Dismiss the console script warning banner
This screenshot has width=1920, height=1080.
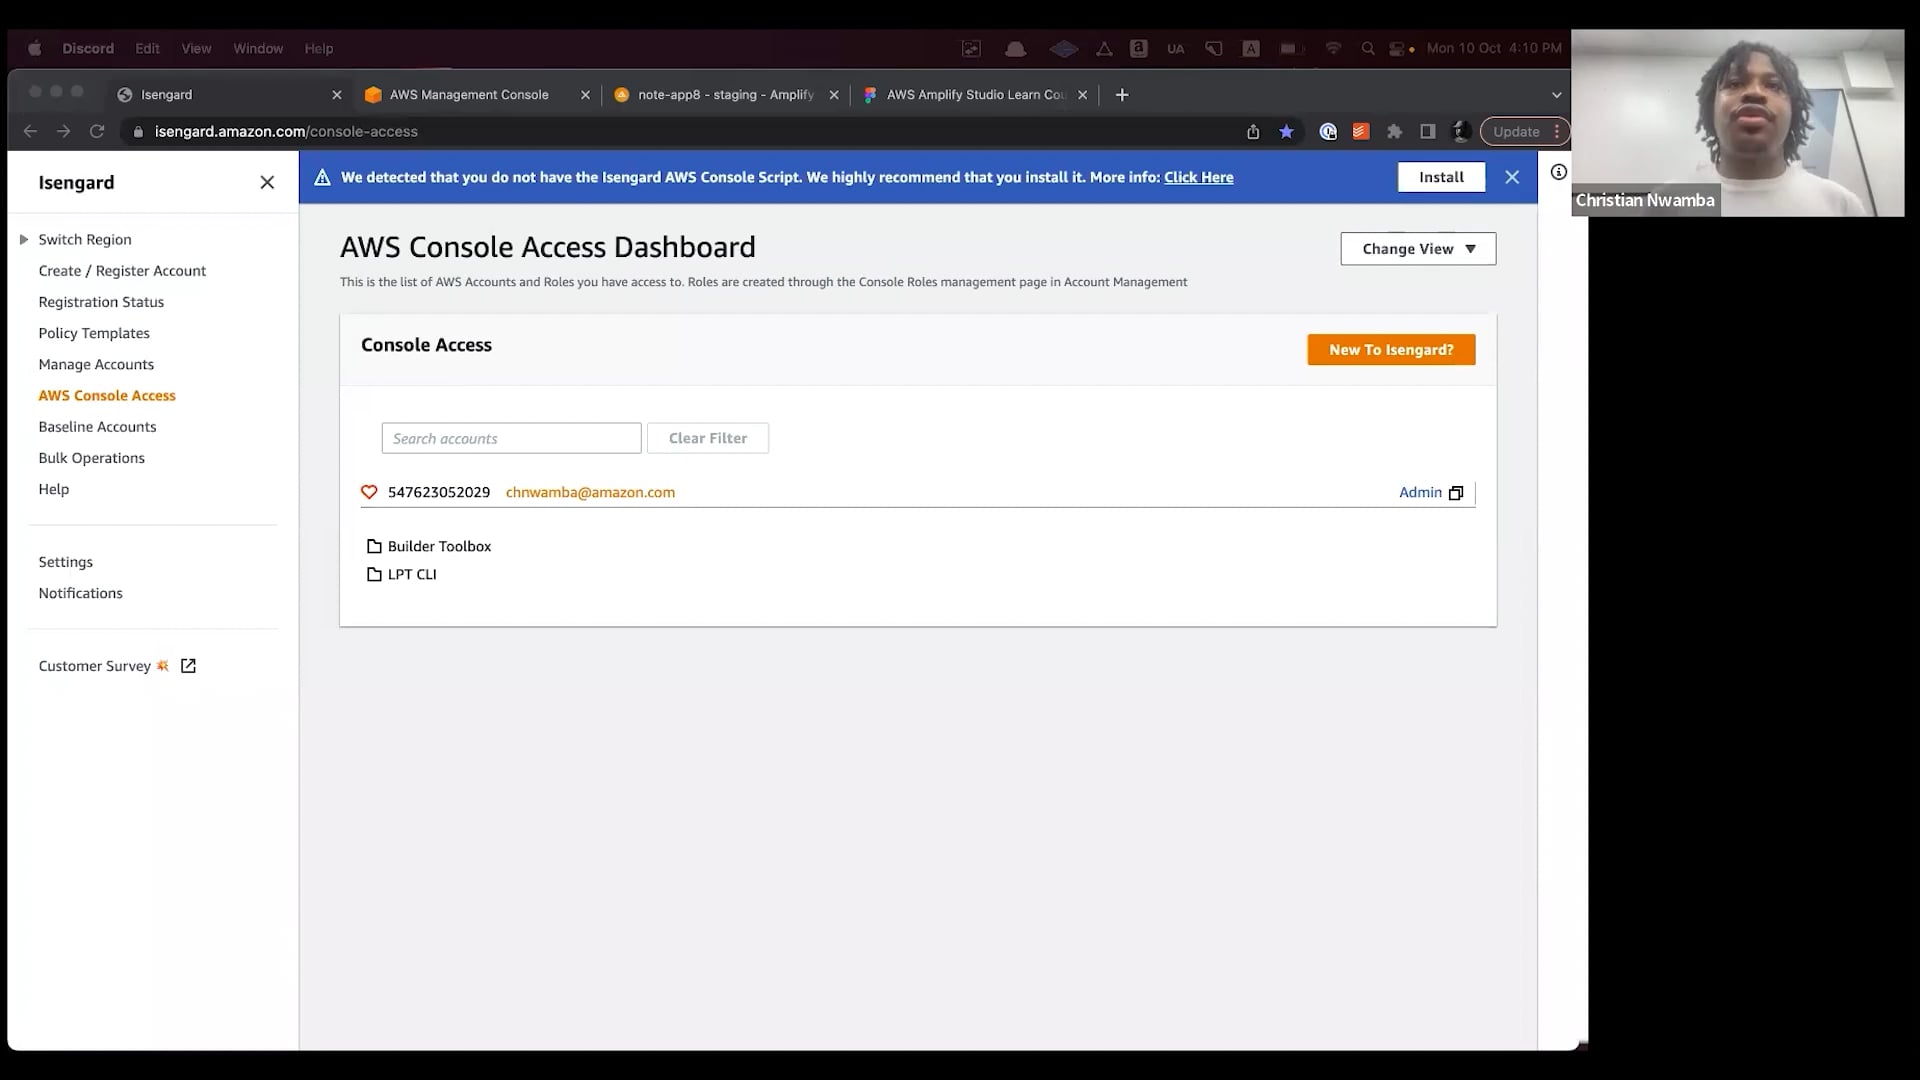[x=1512, y=177]
